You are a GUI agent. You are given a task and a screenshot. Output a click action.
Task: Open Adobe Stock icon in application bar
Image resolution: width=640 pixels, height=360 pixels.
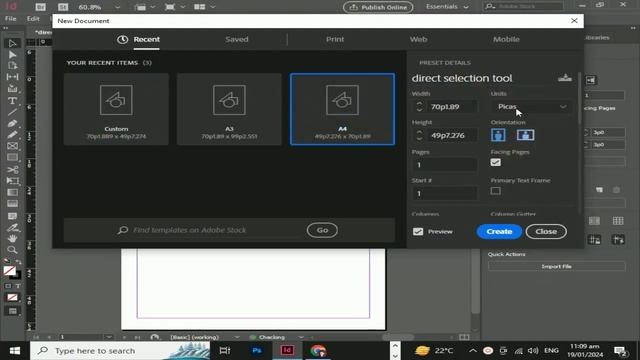pyautogui.click(x=63, y=7)
